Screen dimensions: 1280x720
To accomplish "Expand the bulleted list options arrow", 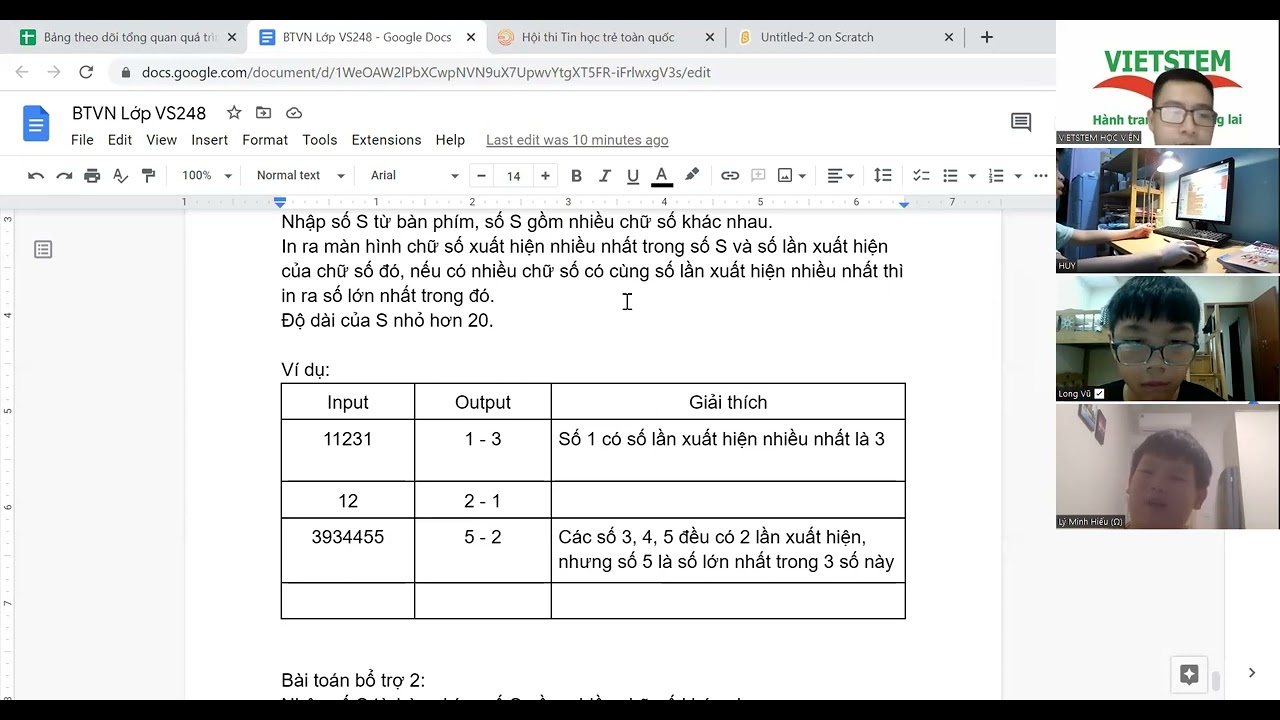I will [x=972, y=176].
